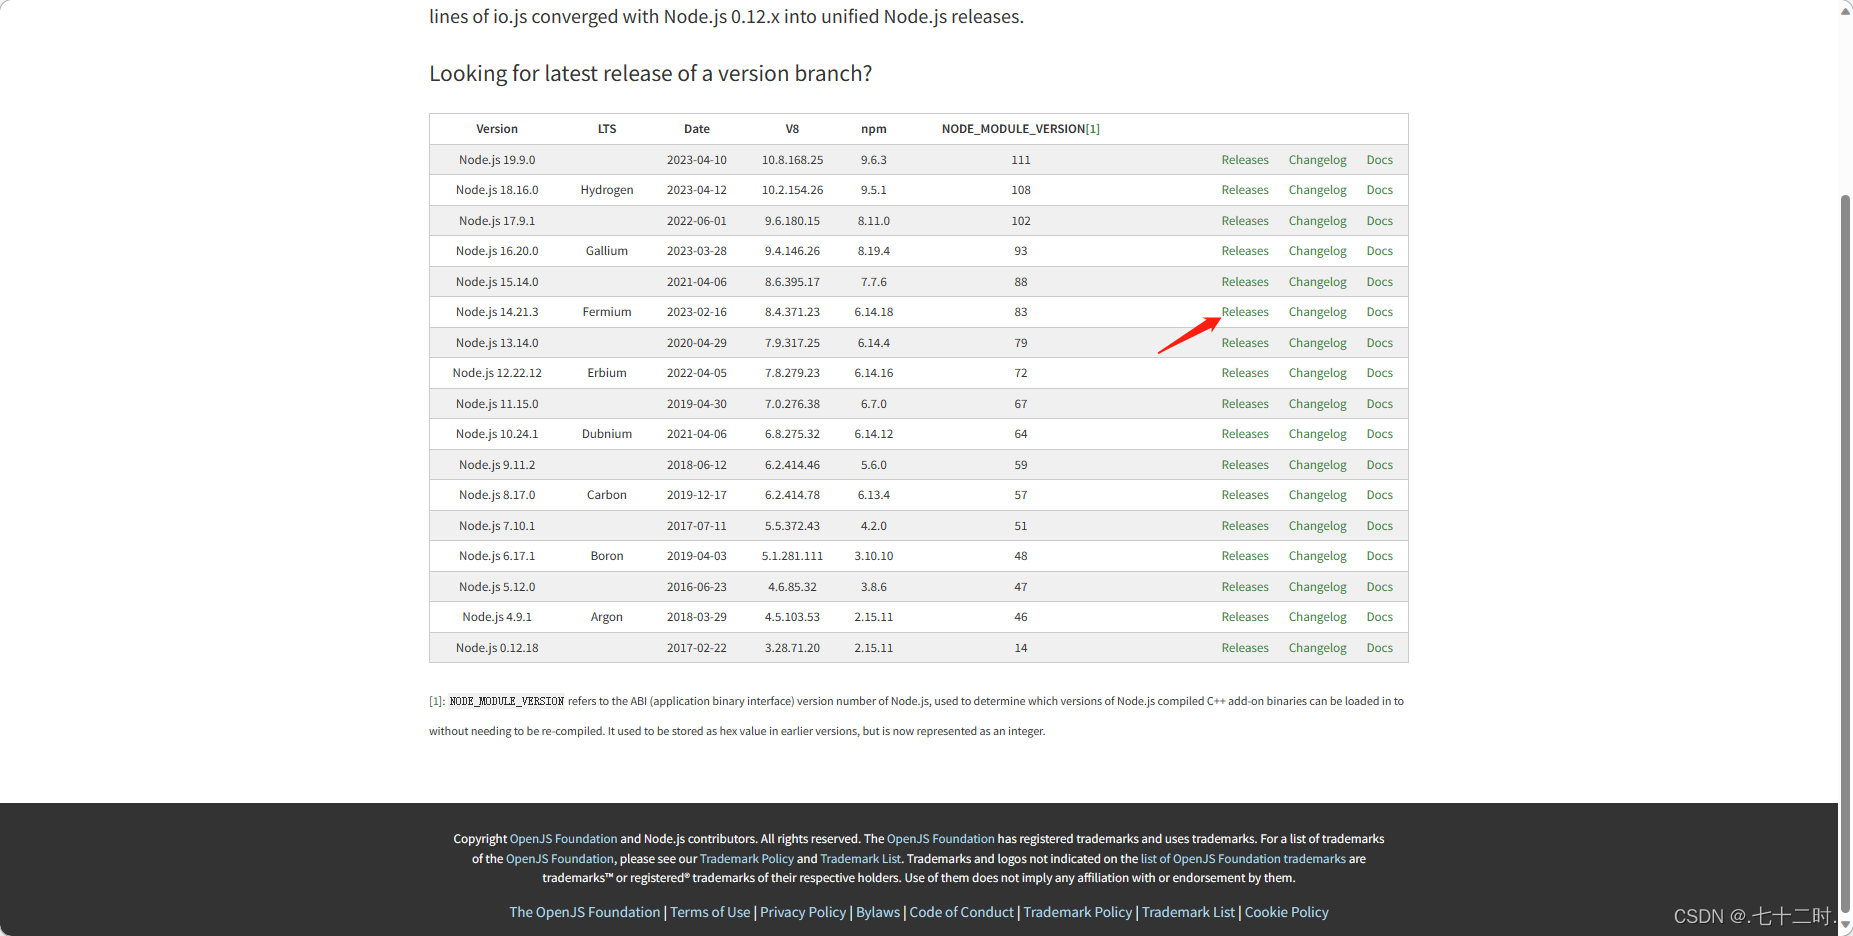Open Releases for Node.js 9.11.2
1853x936 pixels.
coord(1244,465)
